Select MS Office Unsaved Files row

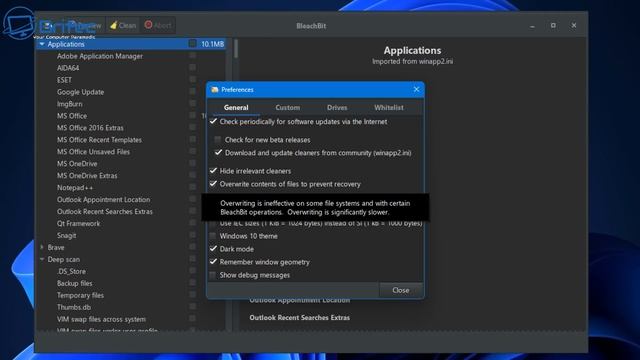click(x=93, y=152)
